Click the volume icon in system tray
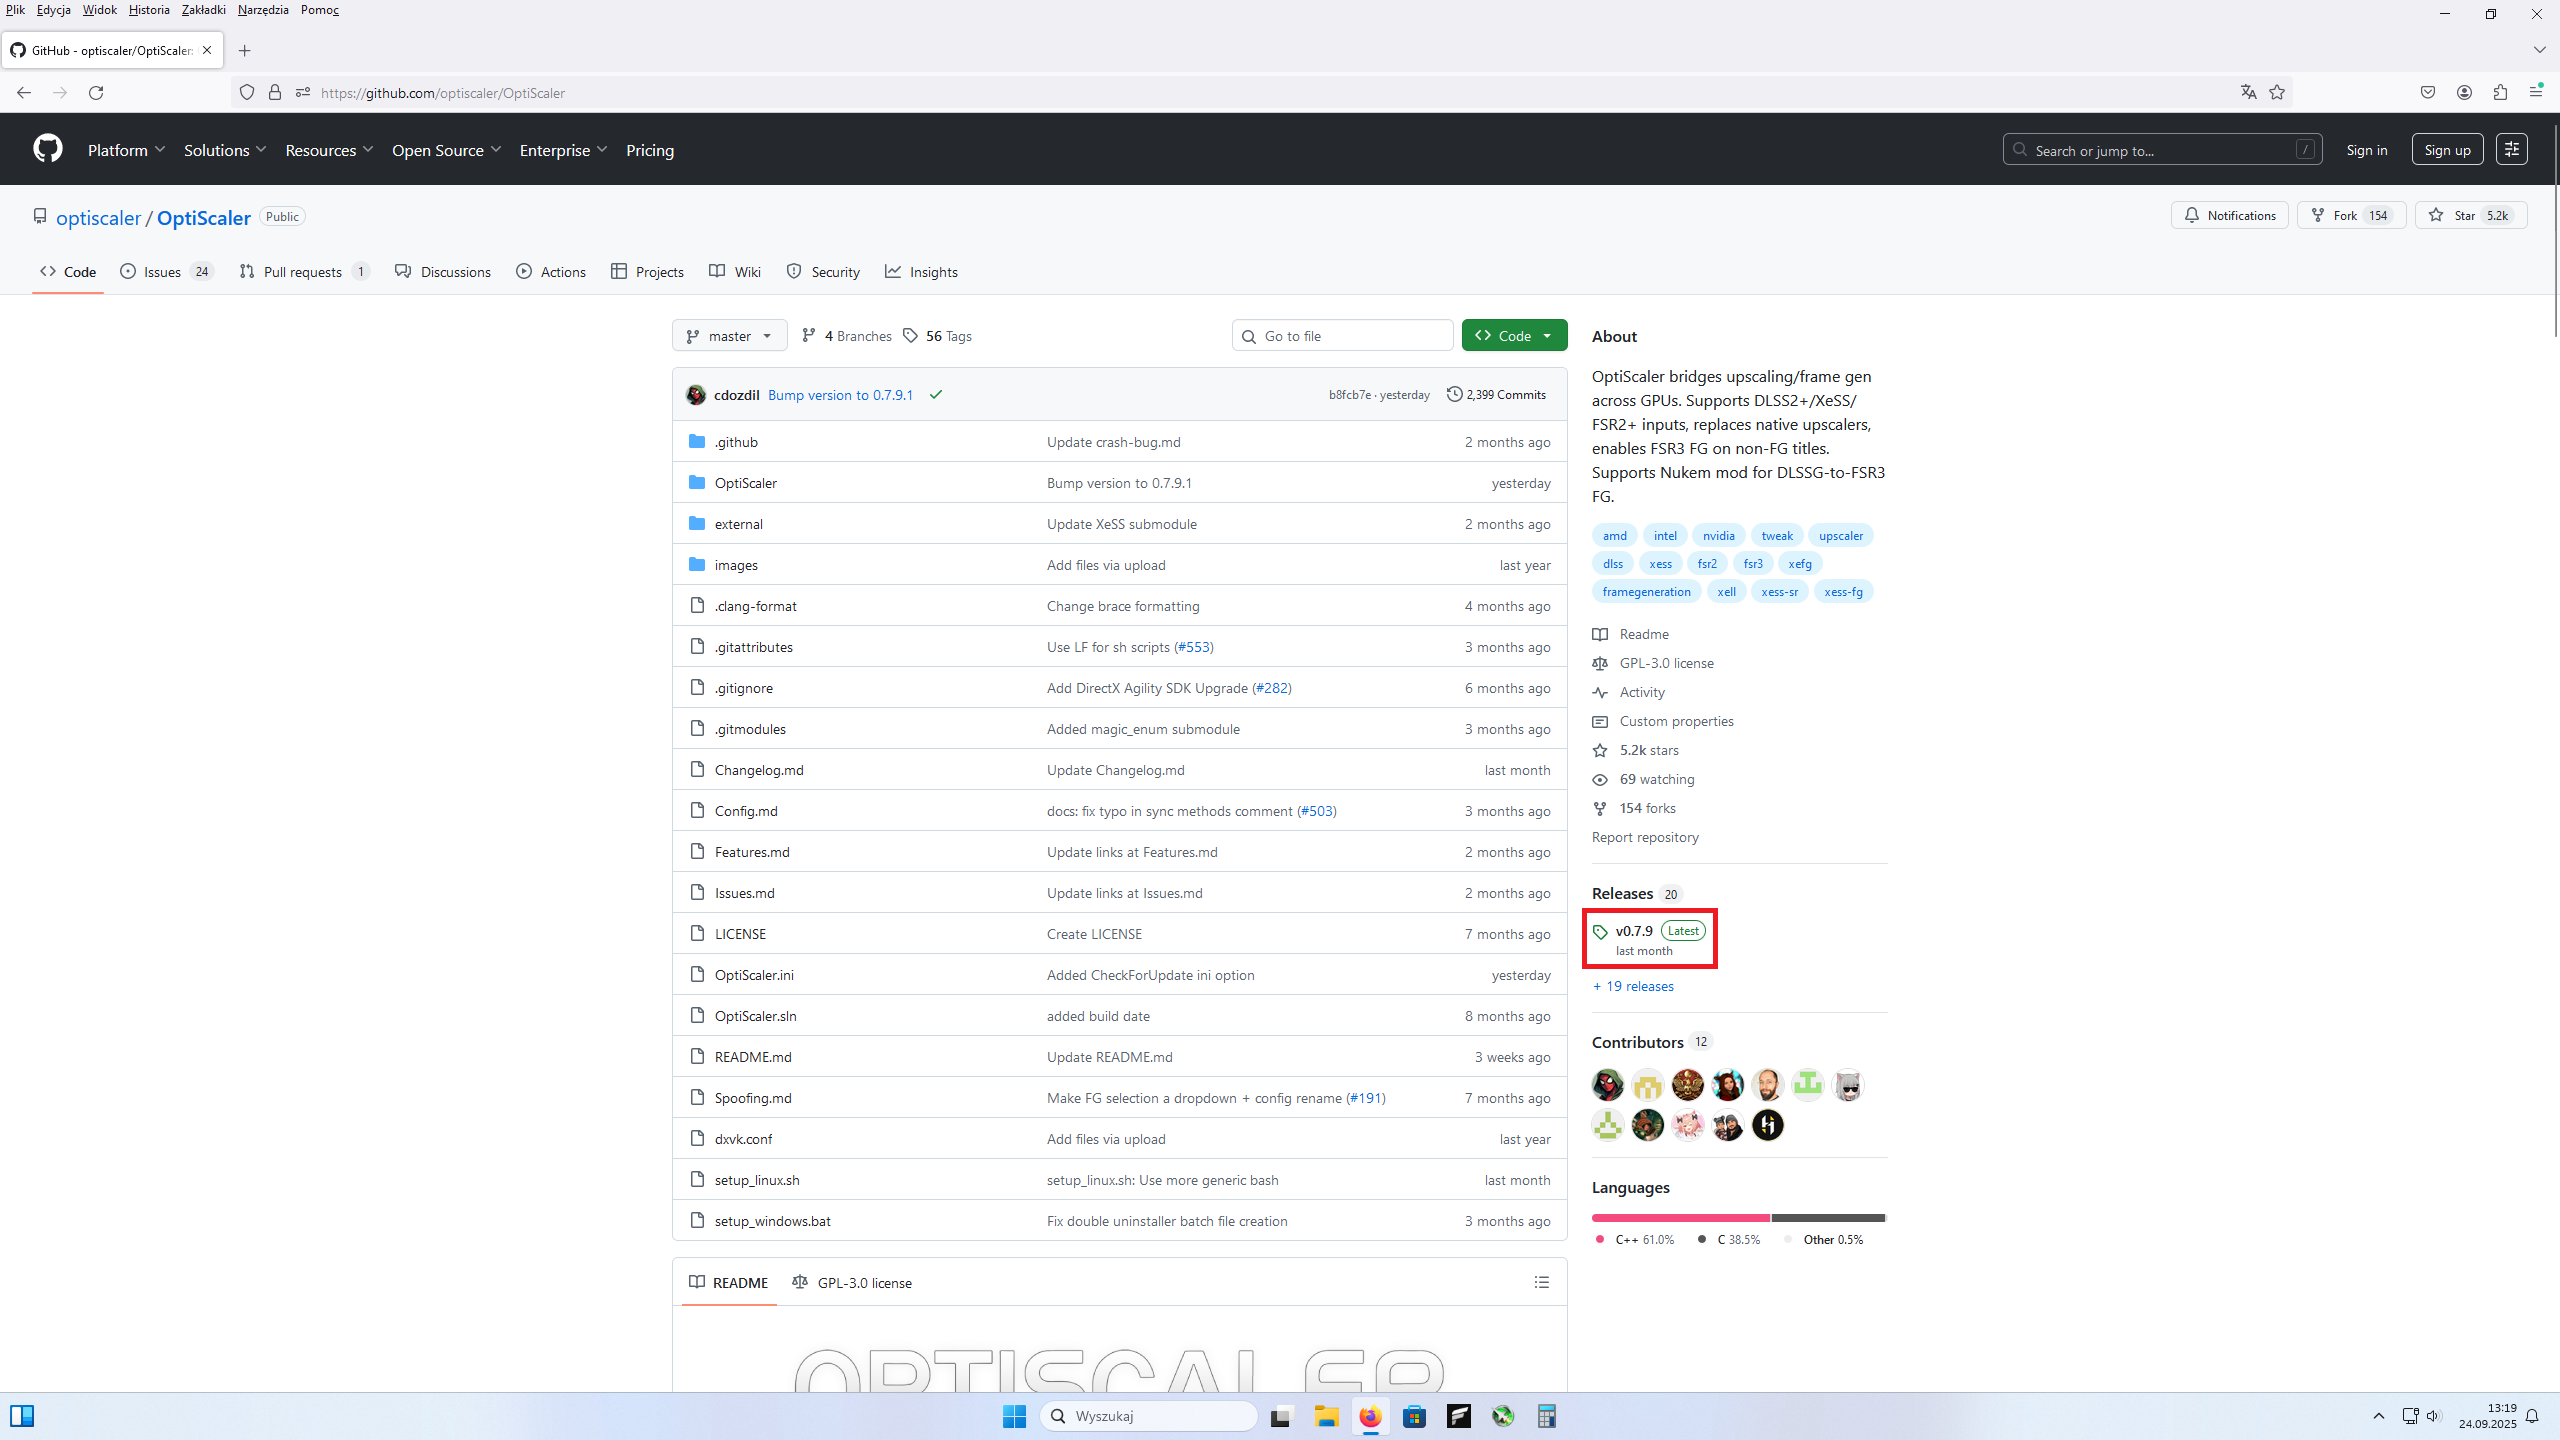 coord(2434,1416)
